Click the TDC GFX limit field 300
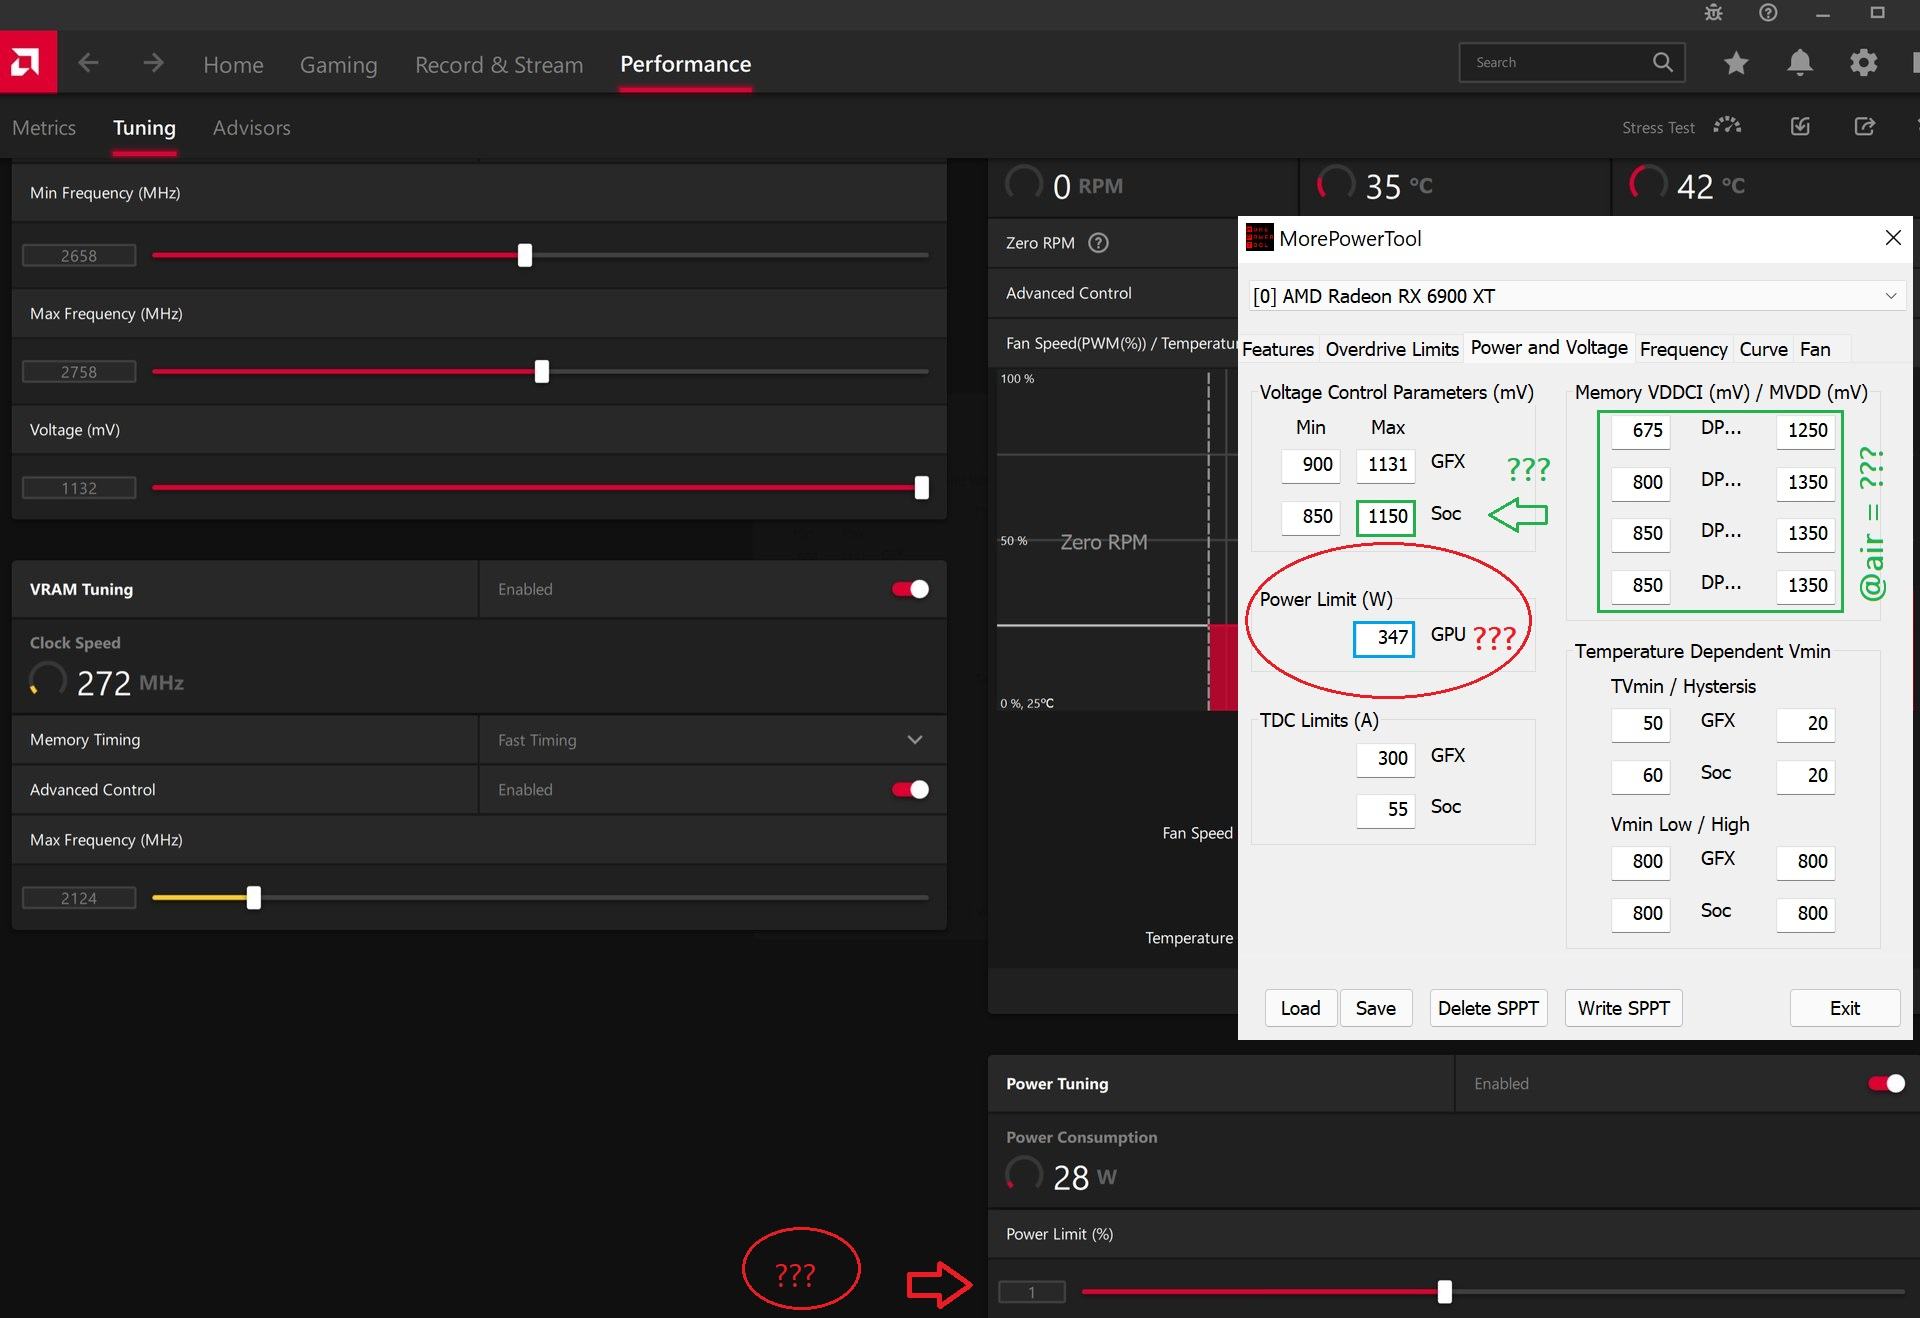Screen dimensions: 1920x1318 click(x=1385, y=758)
